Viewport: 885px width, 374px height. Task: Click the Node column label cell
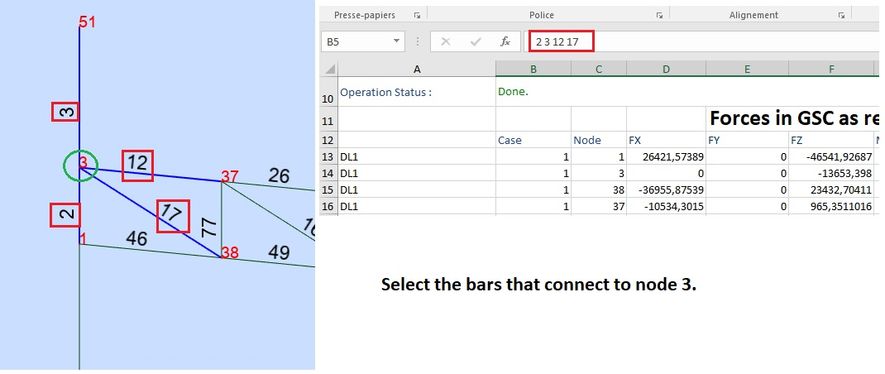[x=599, y=140]
